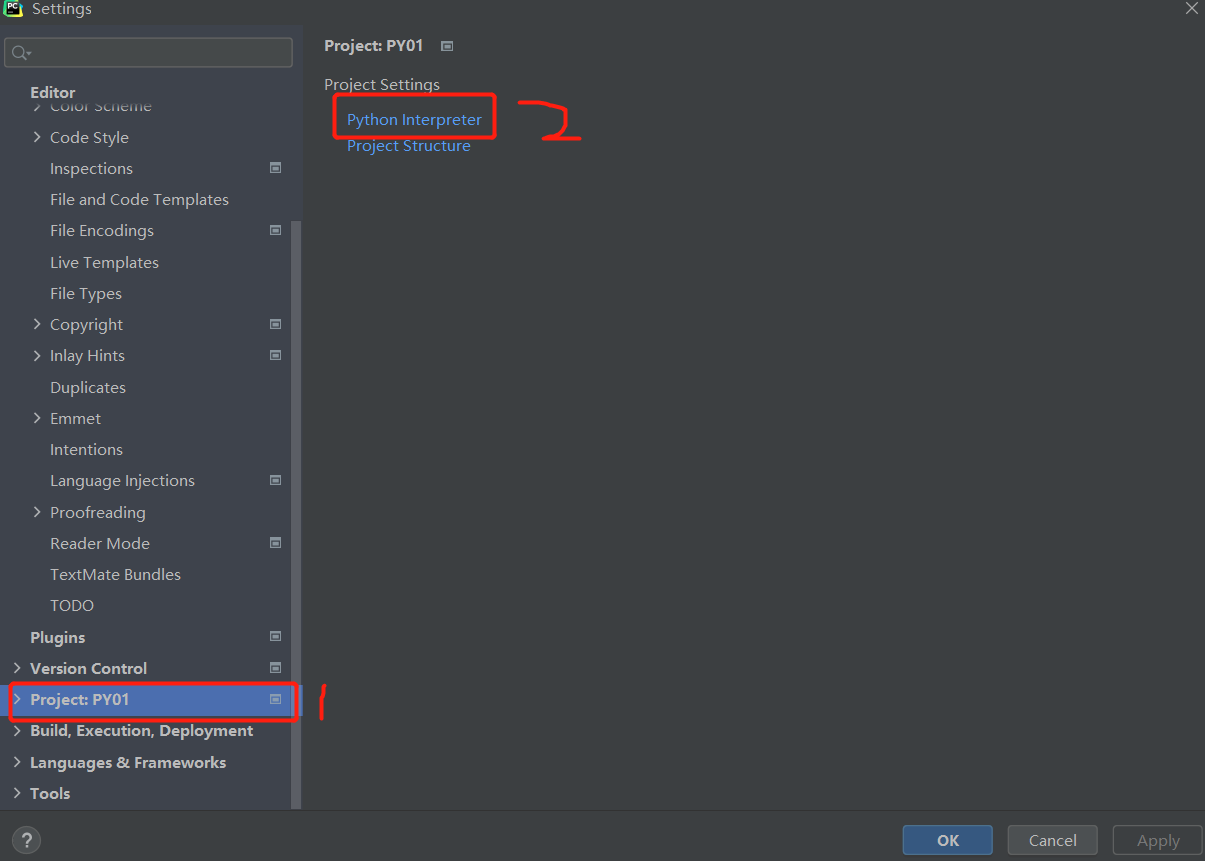Select Proofreading in the settings tree

98,512
